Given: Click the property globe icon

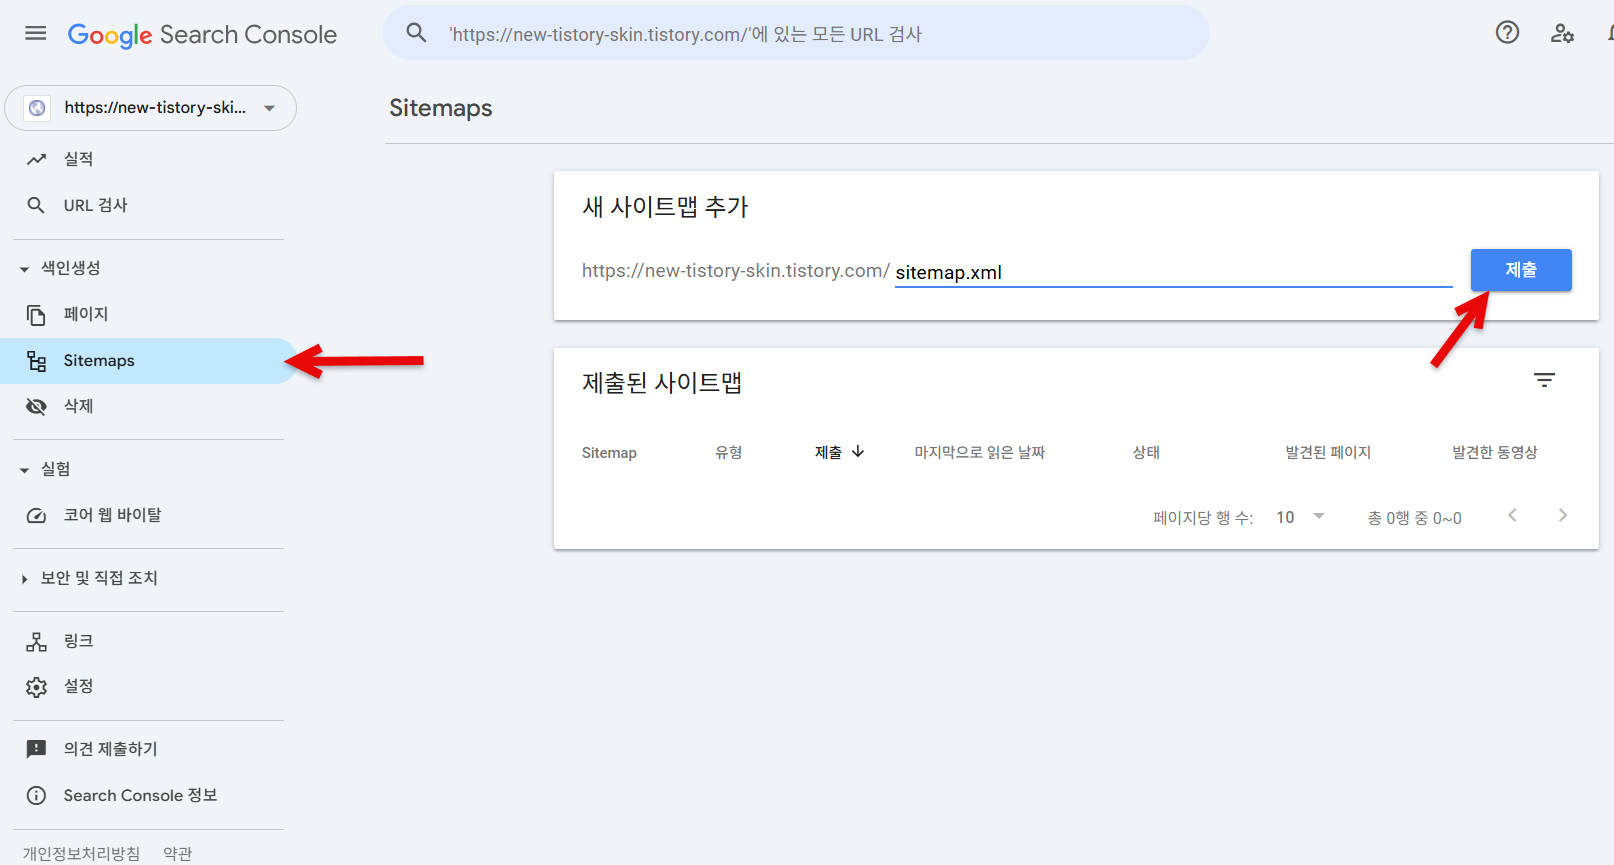Looking at the screenshot, I should (37, 108).
